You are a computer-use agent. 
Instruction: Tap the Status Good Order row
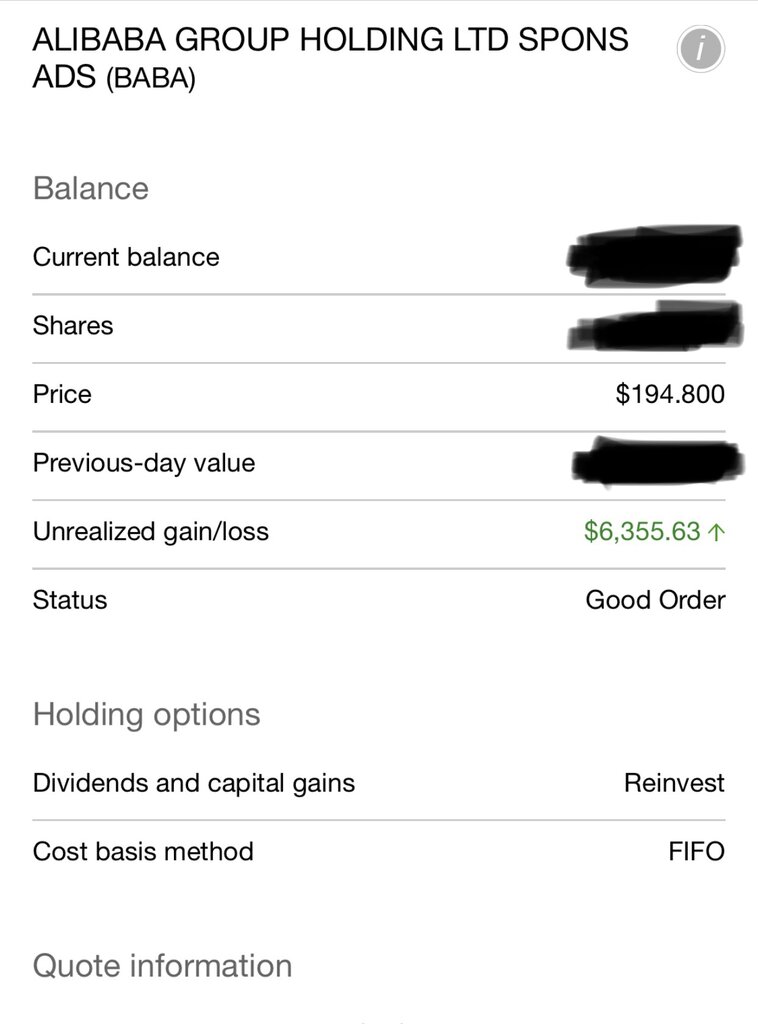click(379, 600)
